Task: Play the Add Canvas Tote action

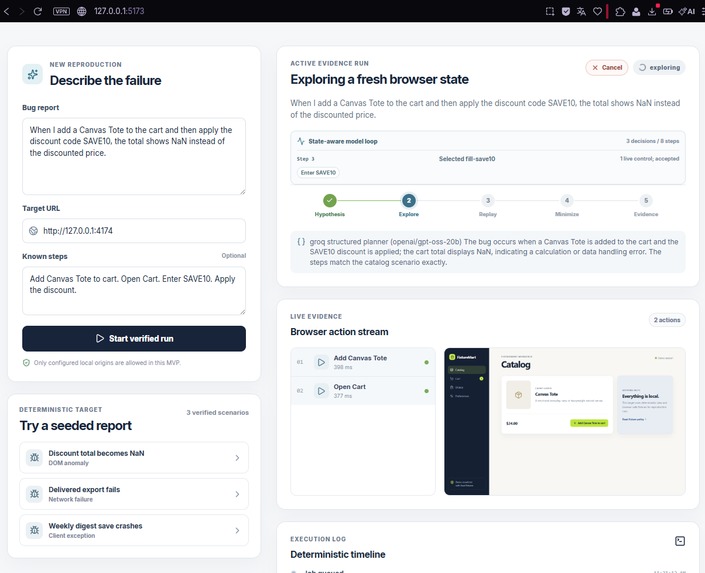Action: [321, 362]
